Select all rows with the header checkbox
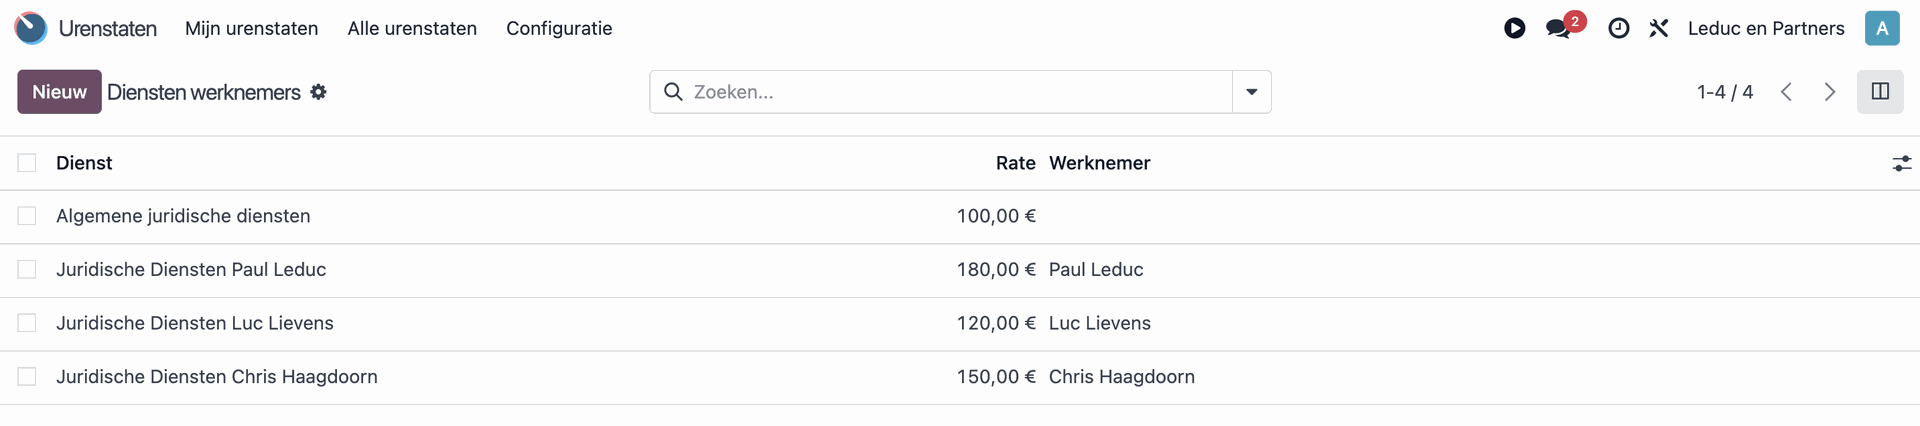This screenshot has width=1920, height=426. pyautogui.click(x=27, y=163)
